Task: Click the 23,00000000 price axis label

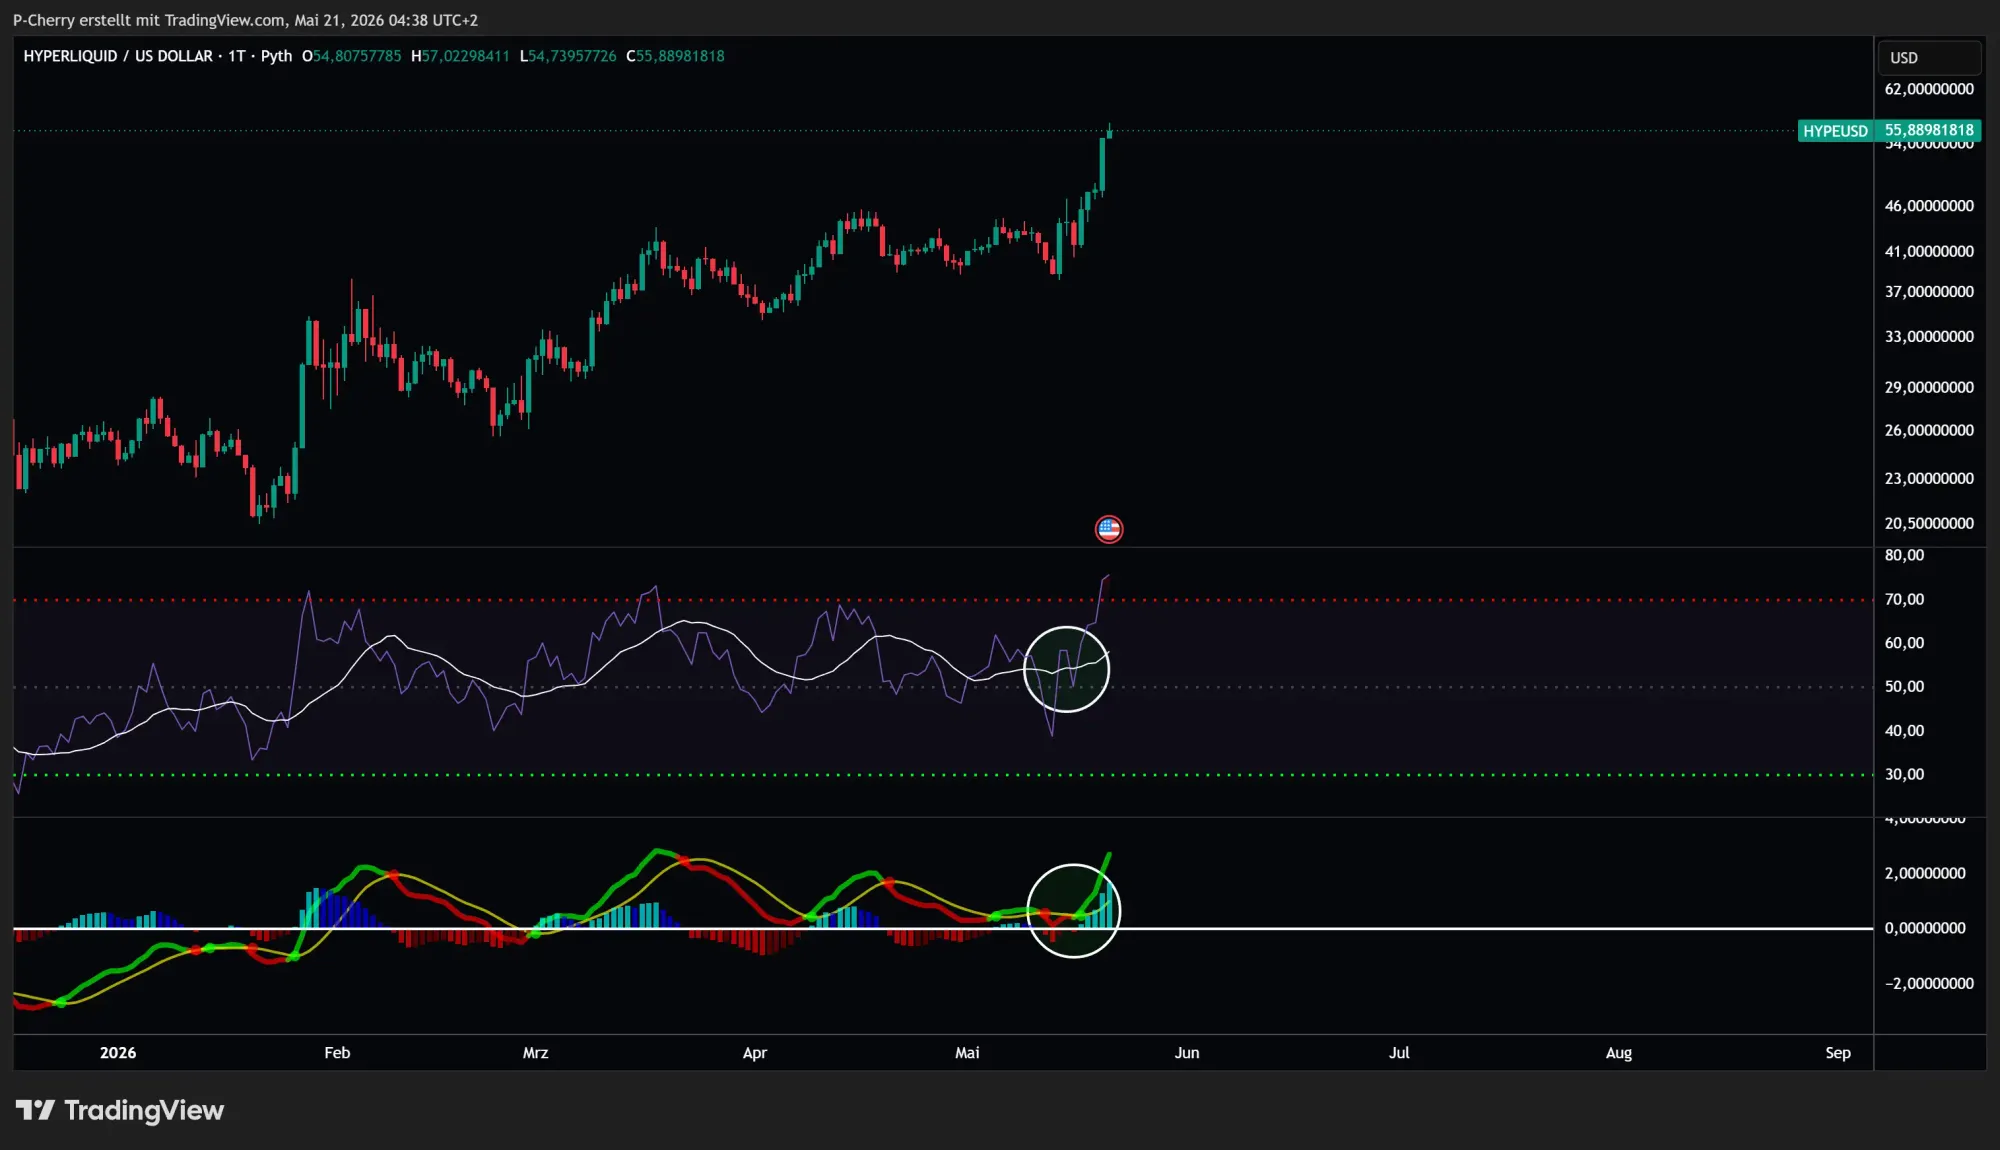Action: click(1929, 479)
